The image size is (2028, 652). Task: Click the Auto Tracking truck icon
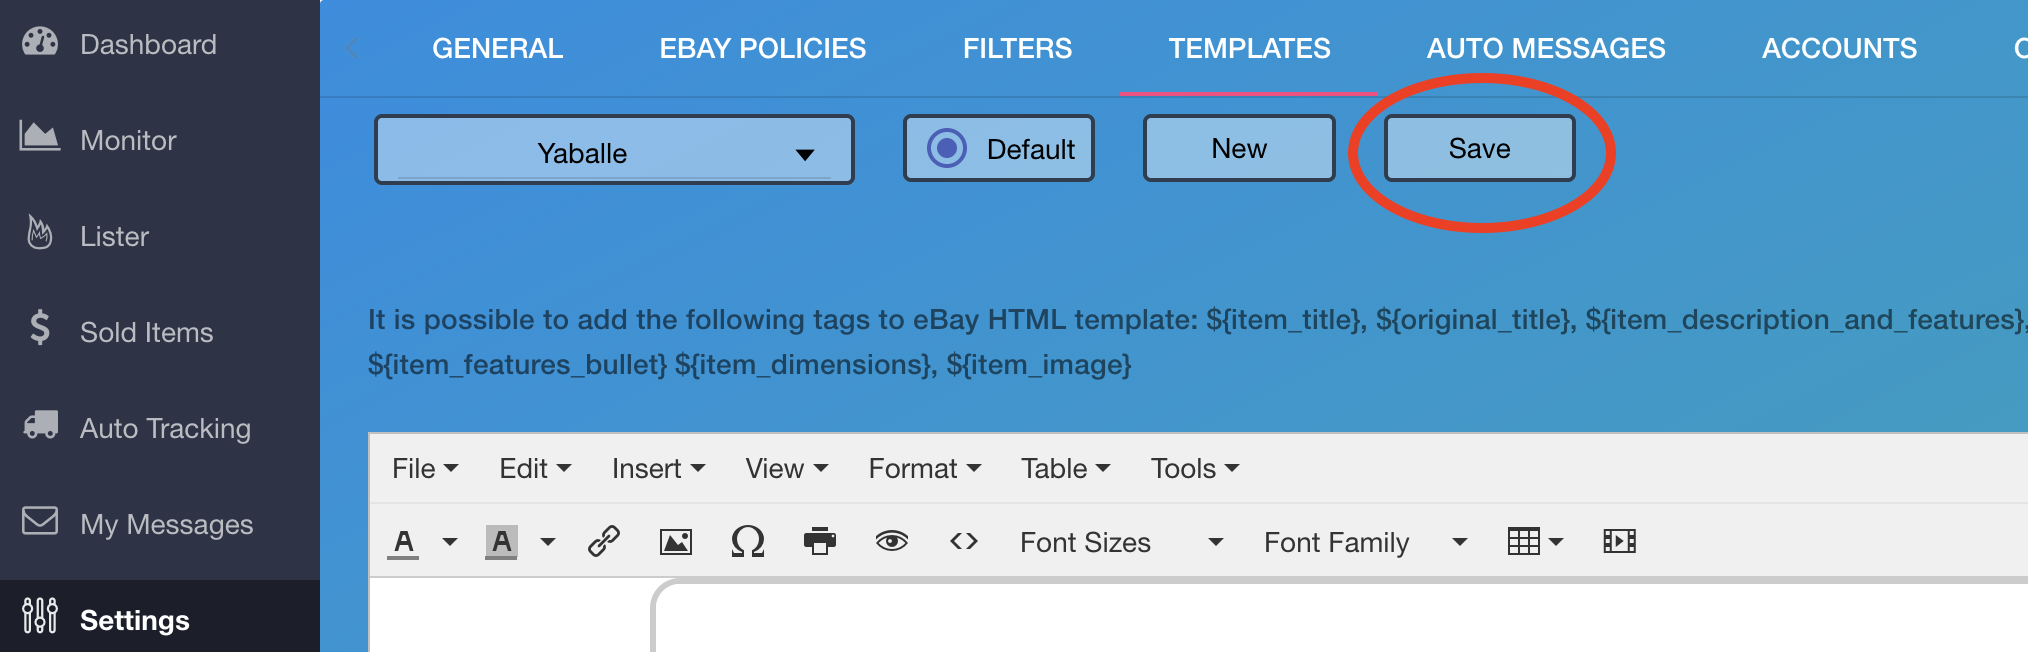[40, 424]
